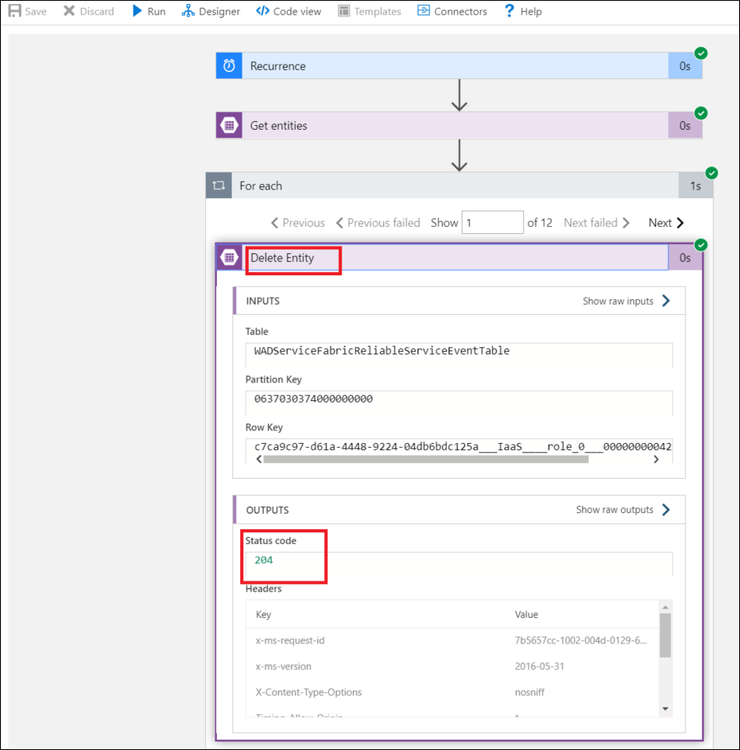The image size is (740, 750).
Task: Click the Value column header
Action: [x=526, y=614]
